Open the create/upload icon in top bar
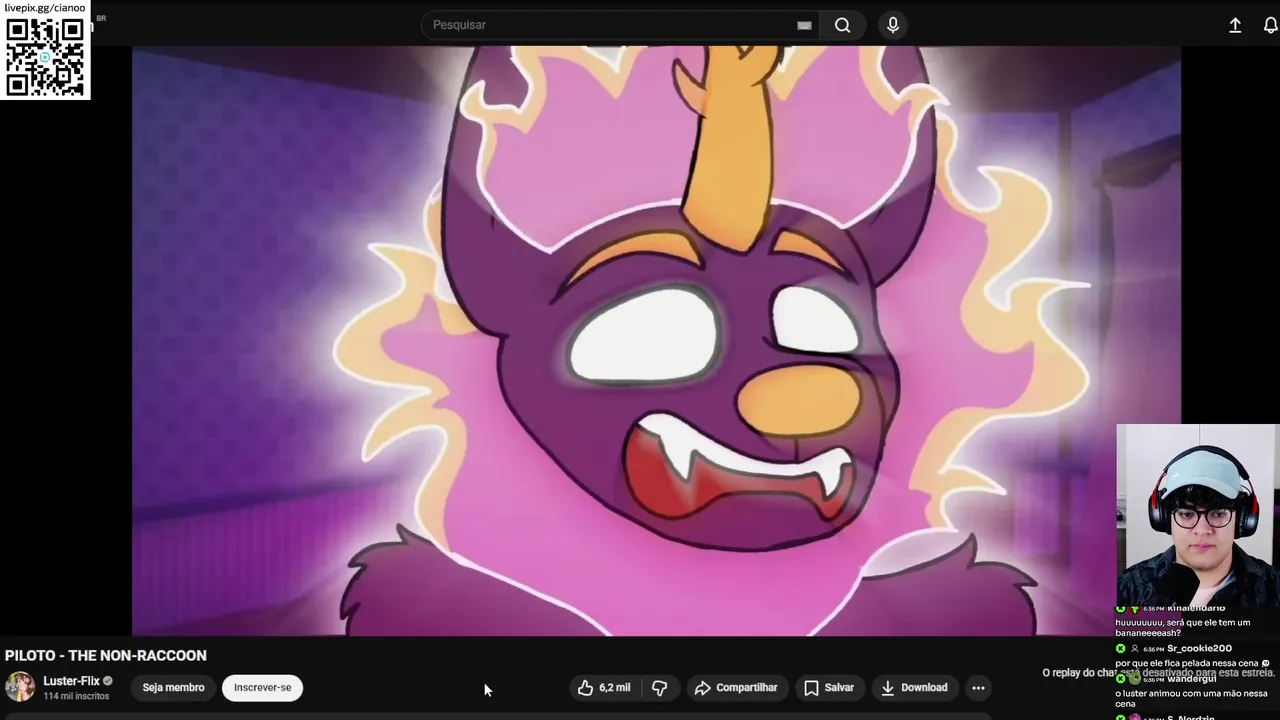 tap(1235, 26)
